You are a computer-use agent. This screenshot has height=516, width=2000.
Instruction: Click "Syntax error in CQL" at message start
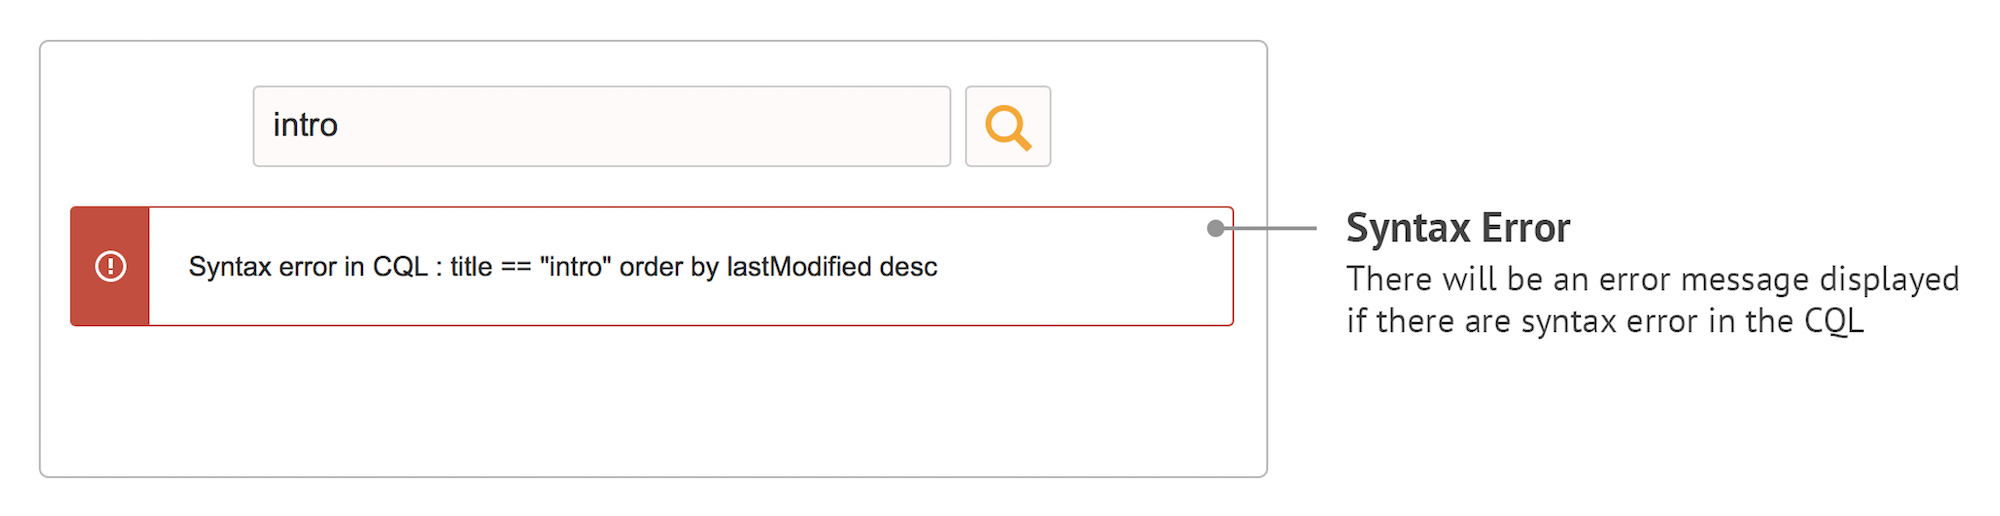307,267
